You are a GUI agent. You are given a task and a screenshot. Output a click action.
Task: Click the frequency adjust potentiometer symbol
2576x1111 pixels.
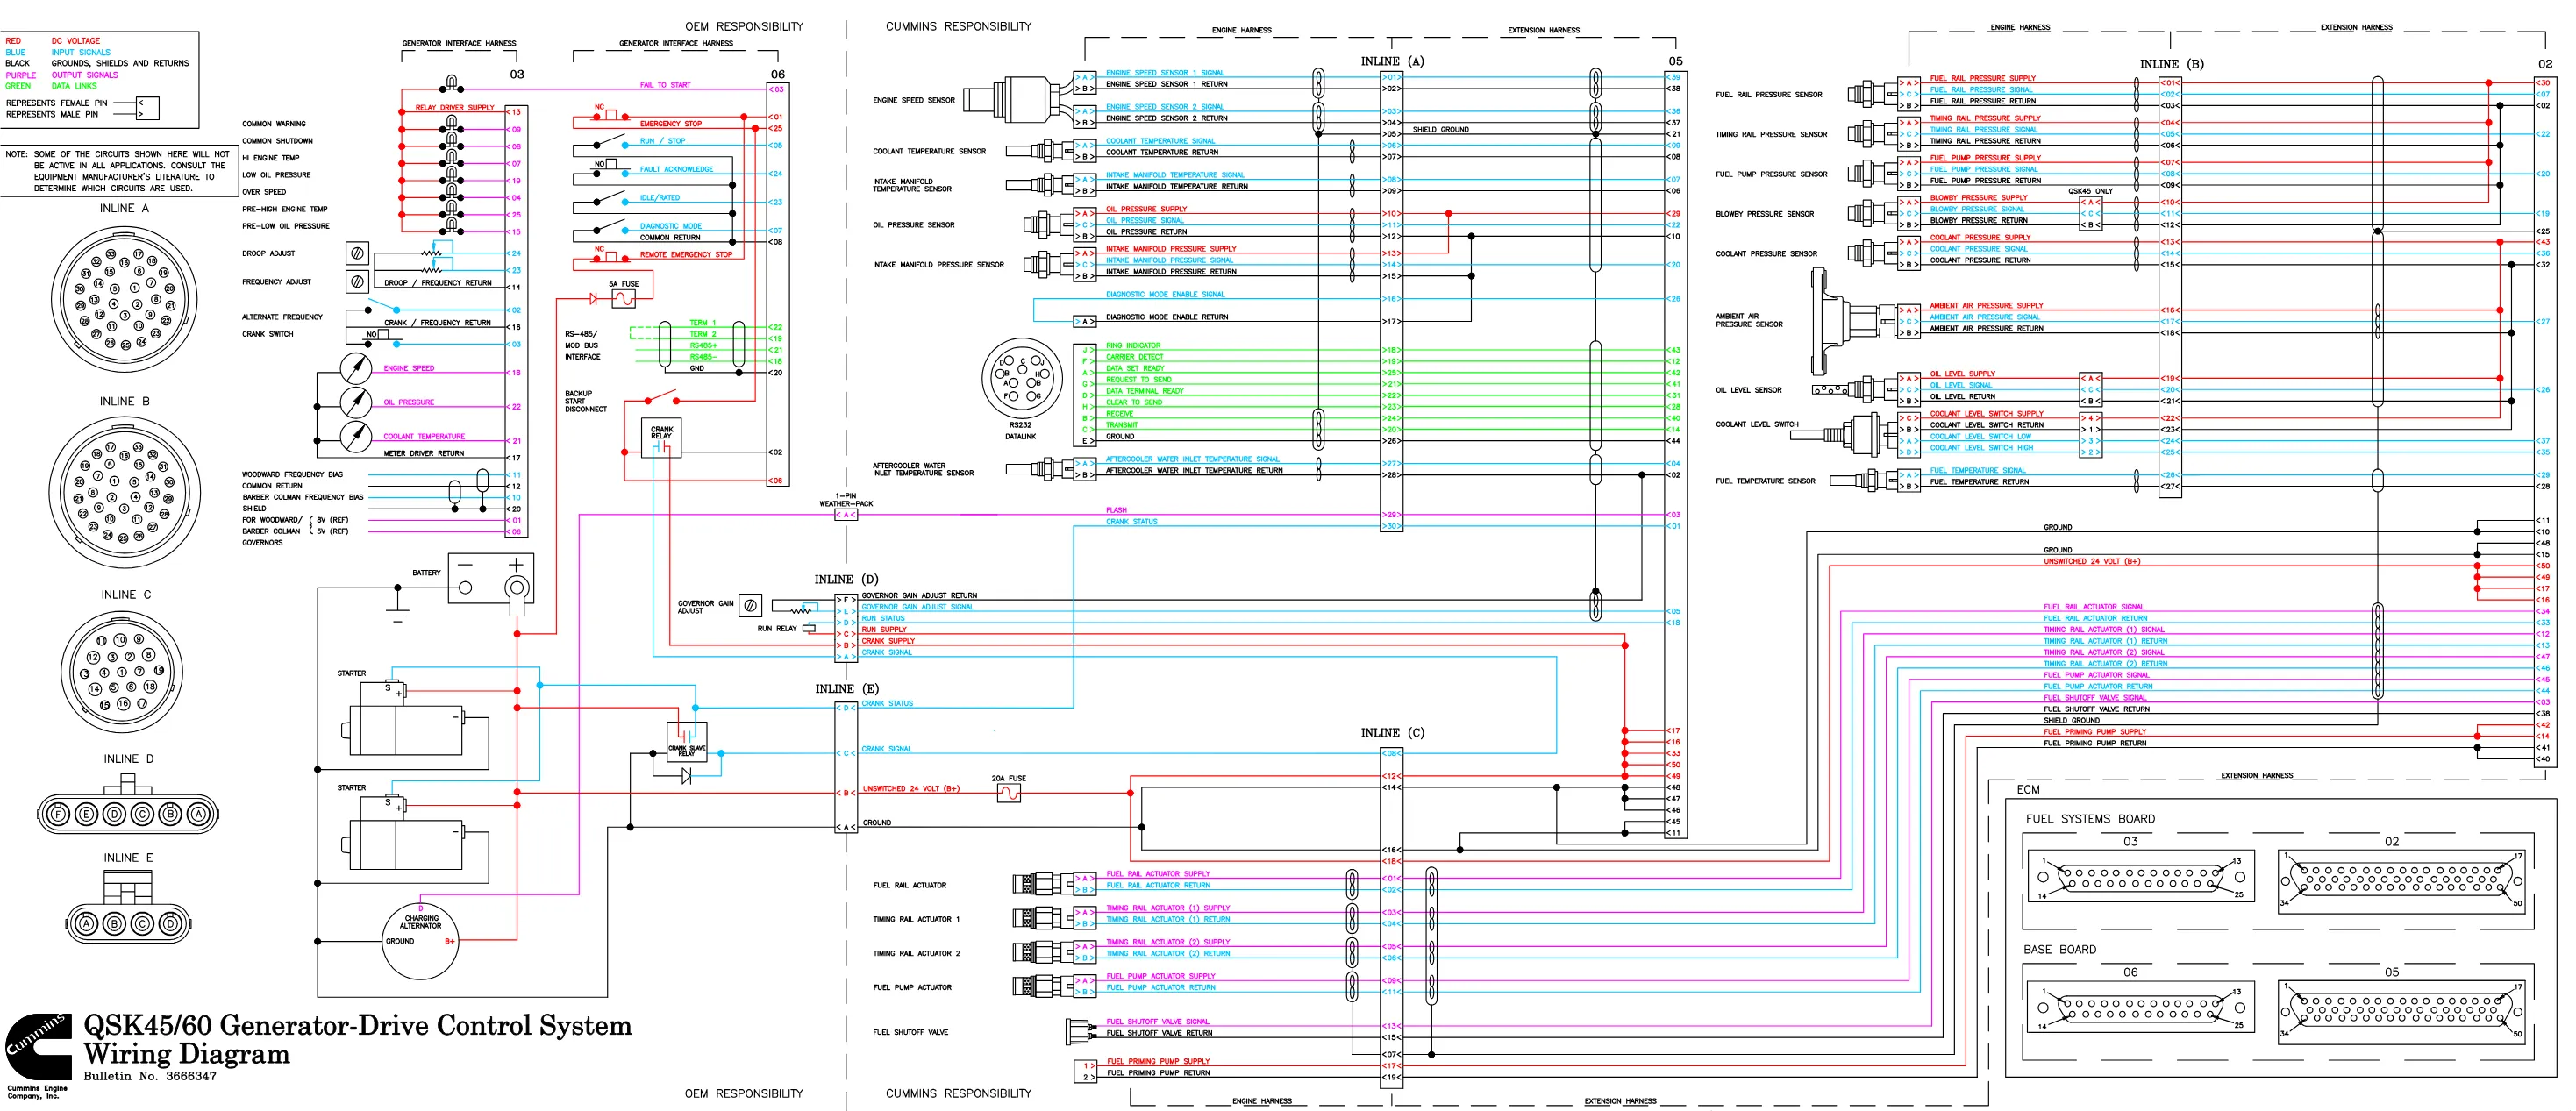(x=357, y=282)
